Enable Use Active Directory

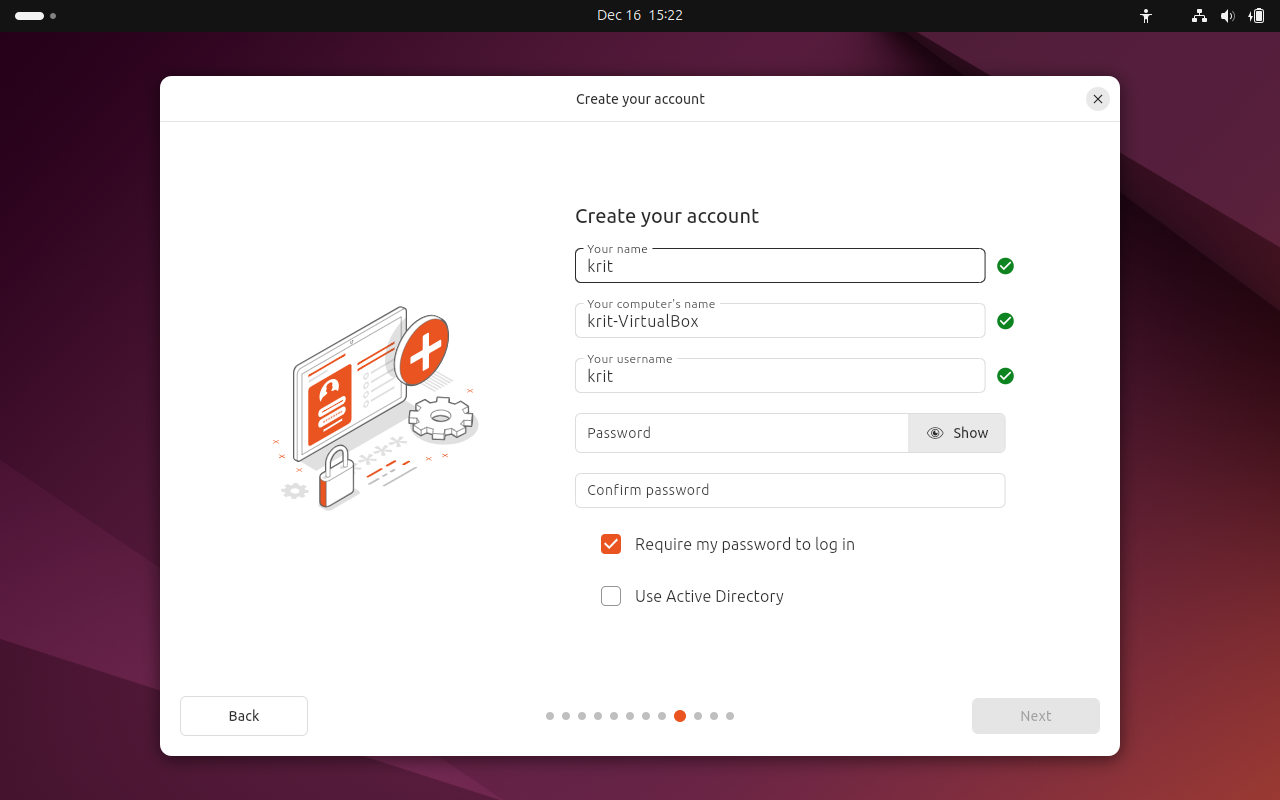tap(611, 596)
